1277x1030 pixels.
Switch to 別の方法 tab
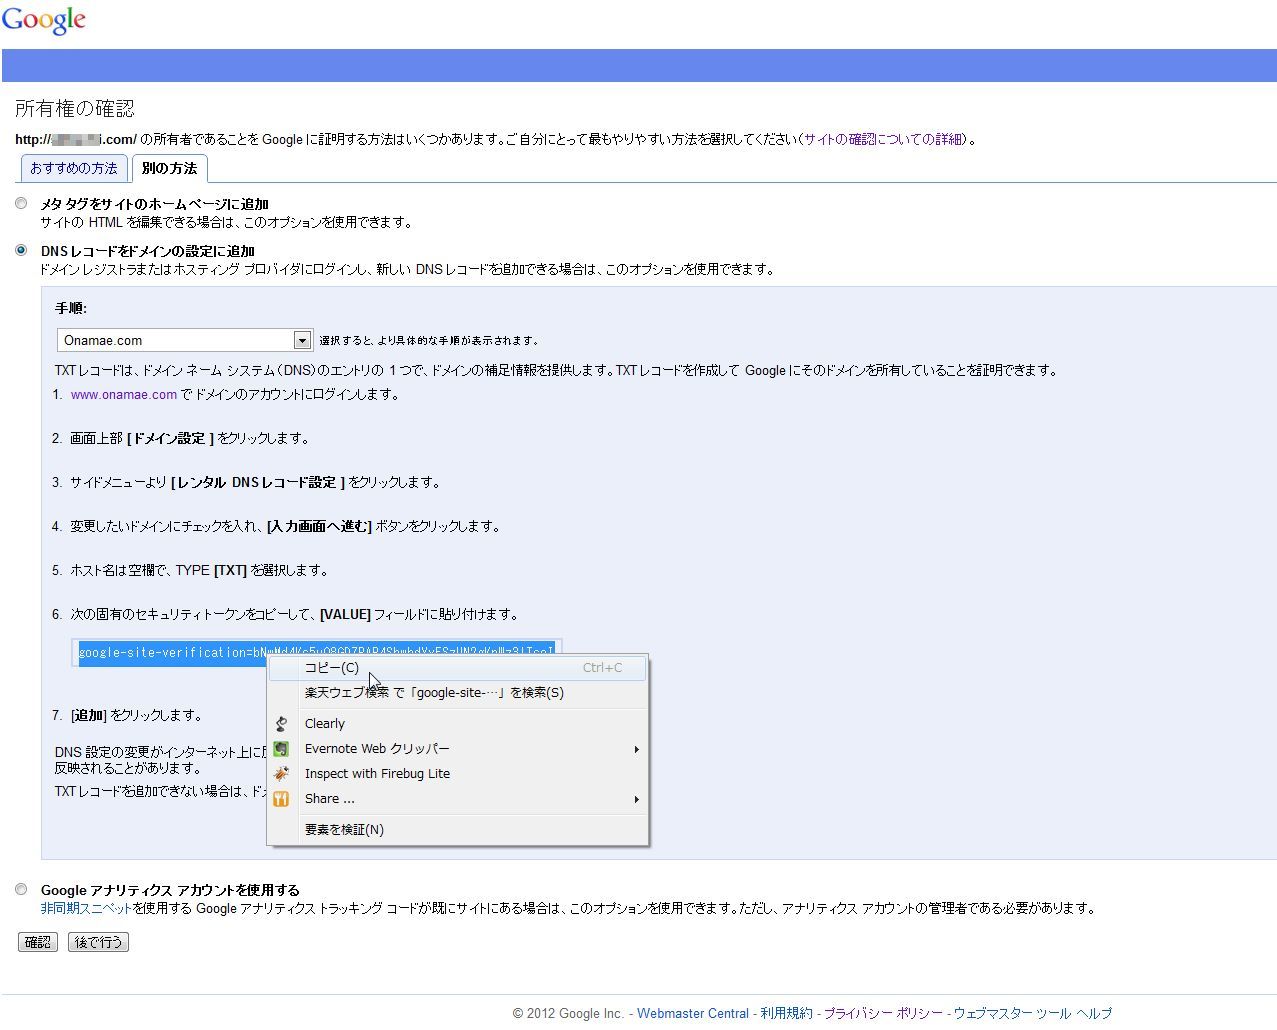(x=169, y=168)
